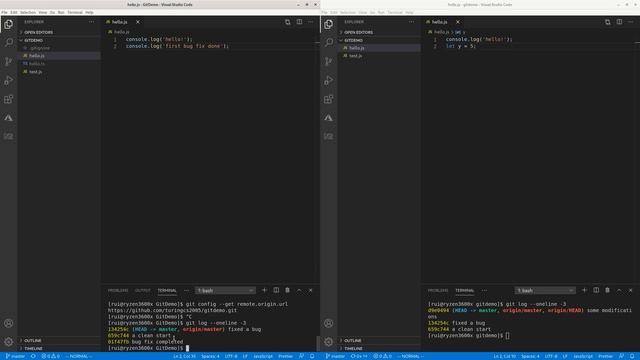This screenshot has width=640, height=360.
Task: Split terminal in left window panel
Action: coord(276,290)
